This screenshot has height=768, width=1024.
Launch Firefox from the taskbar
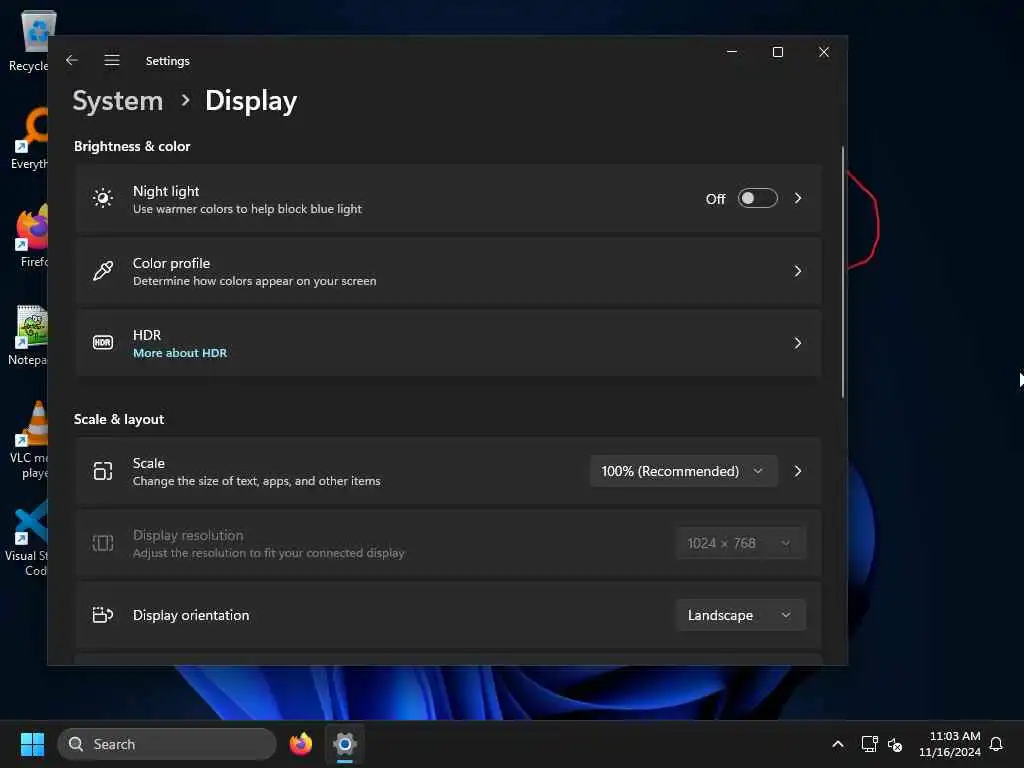[x=300, y=744]
